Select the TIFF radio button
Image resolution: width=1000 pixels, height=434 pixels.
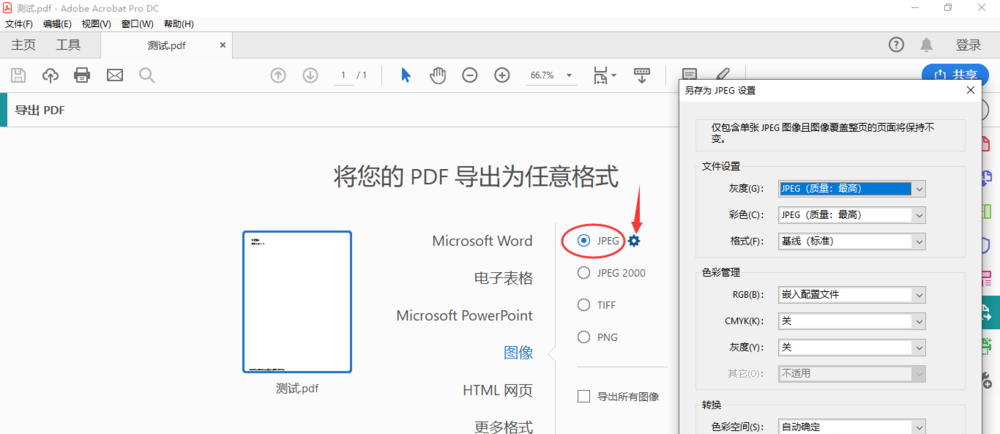[x=583, y=305]
